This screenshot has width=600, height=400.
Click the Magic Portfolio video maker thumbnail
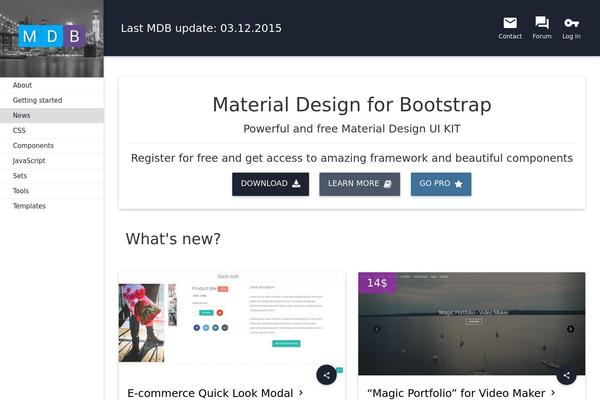pos(471,323)
